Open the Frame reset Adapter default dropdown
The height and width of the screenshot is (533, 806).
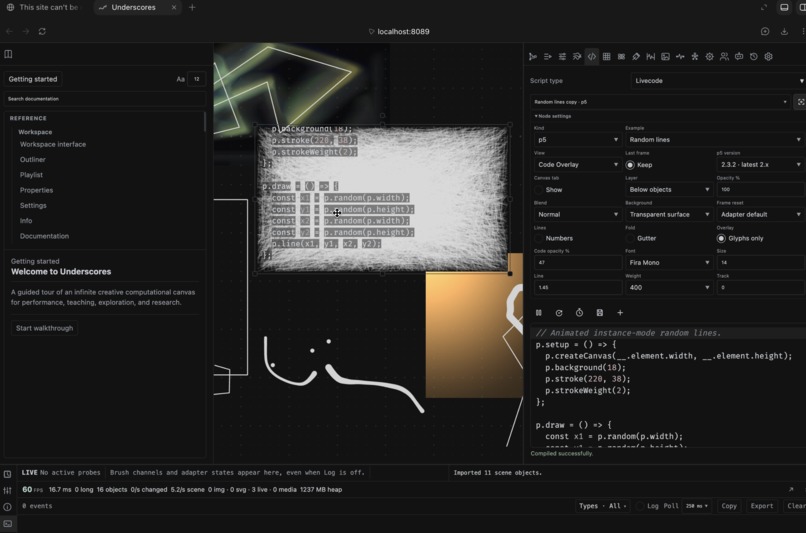[x=760, y=214]
